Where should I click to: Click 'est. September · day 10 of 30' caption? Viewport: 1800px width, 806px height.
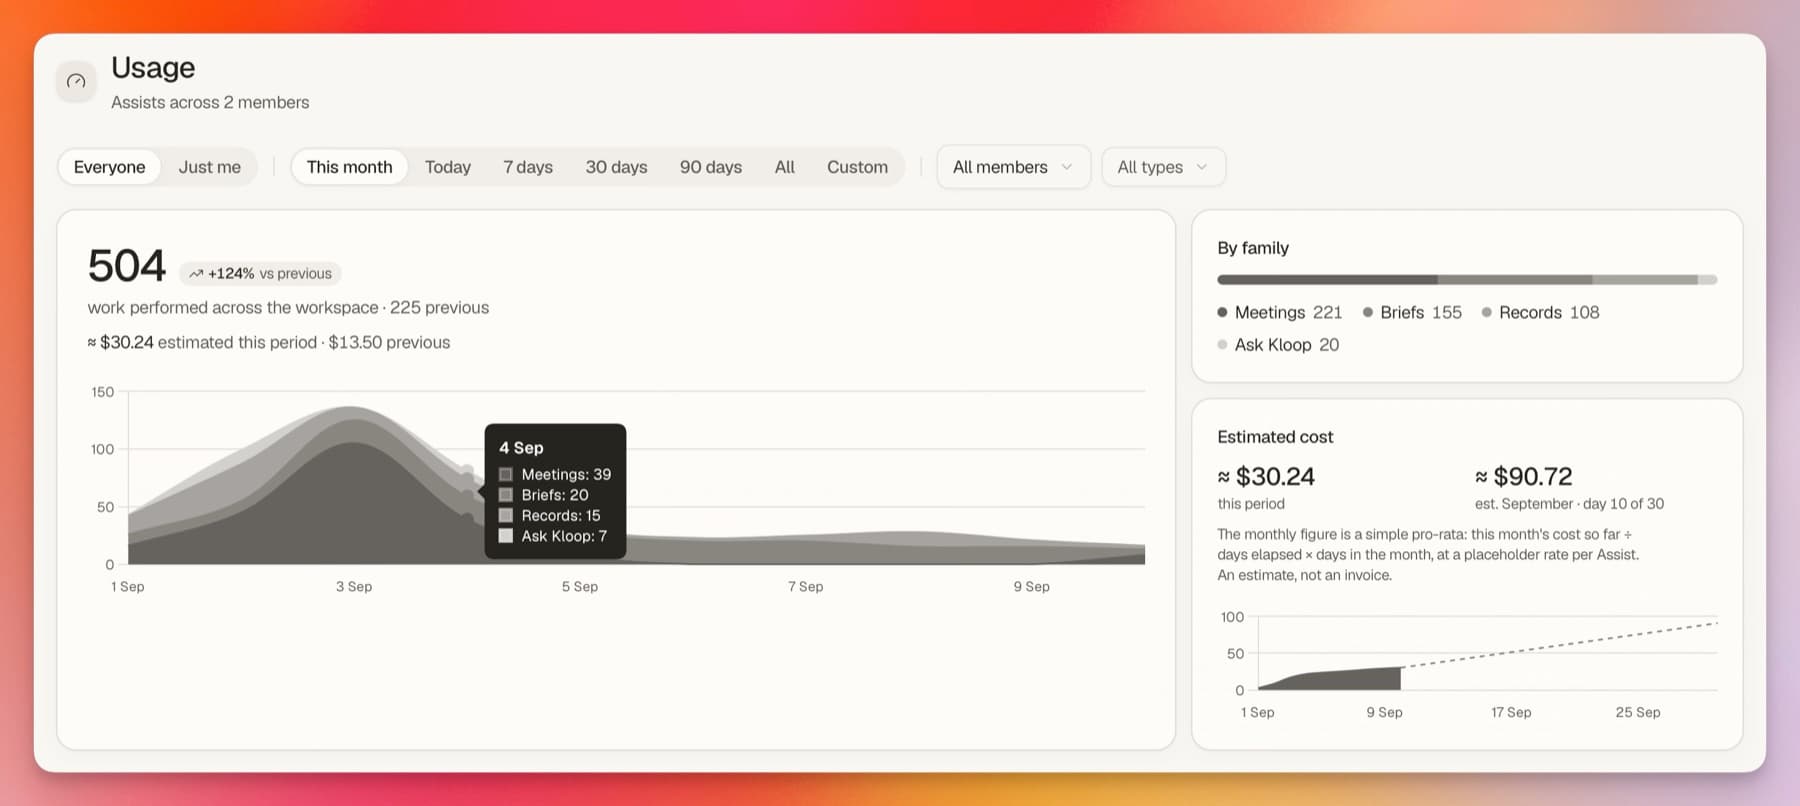tap(1569, 504)
